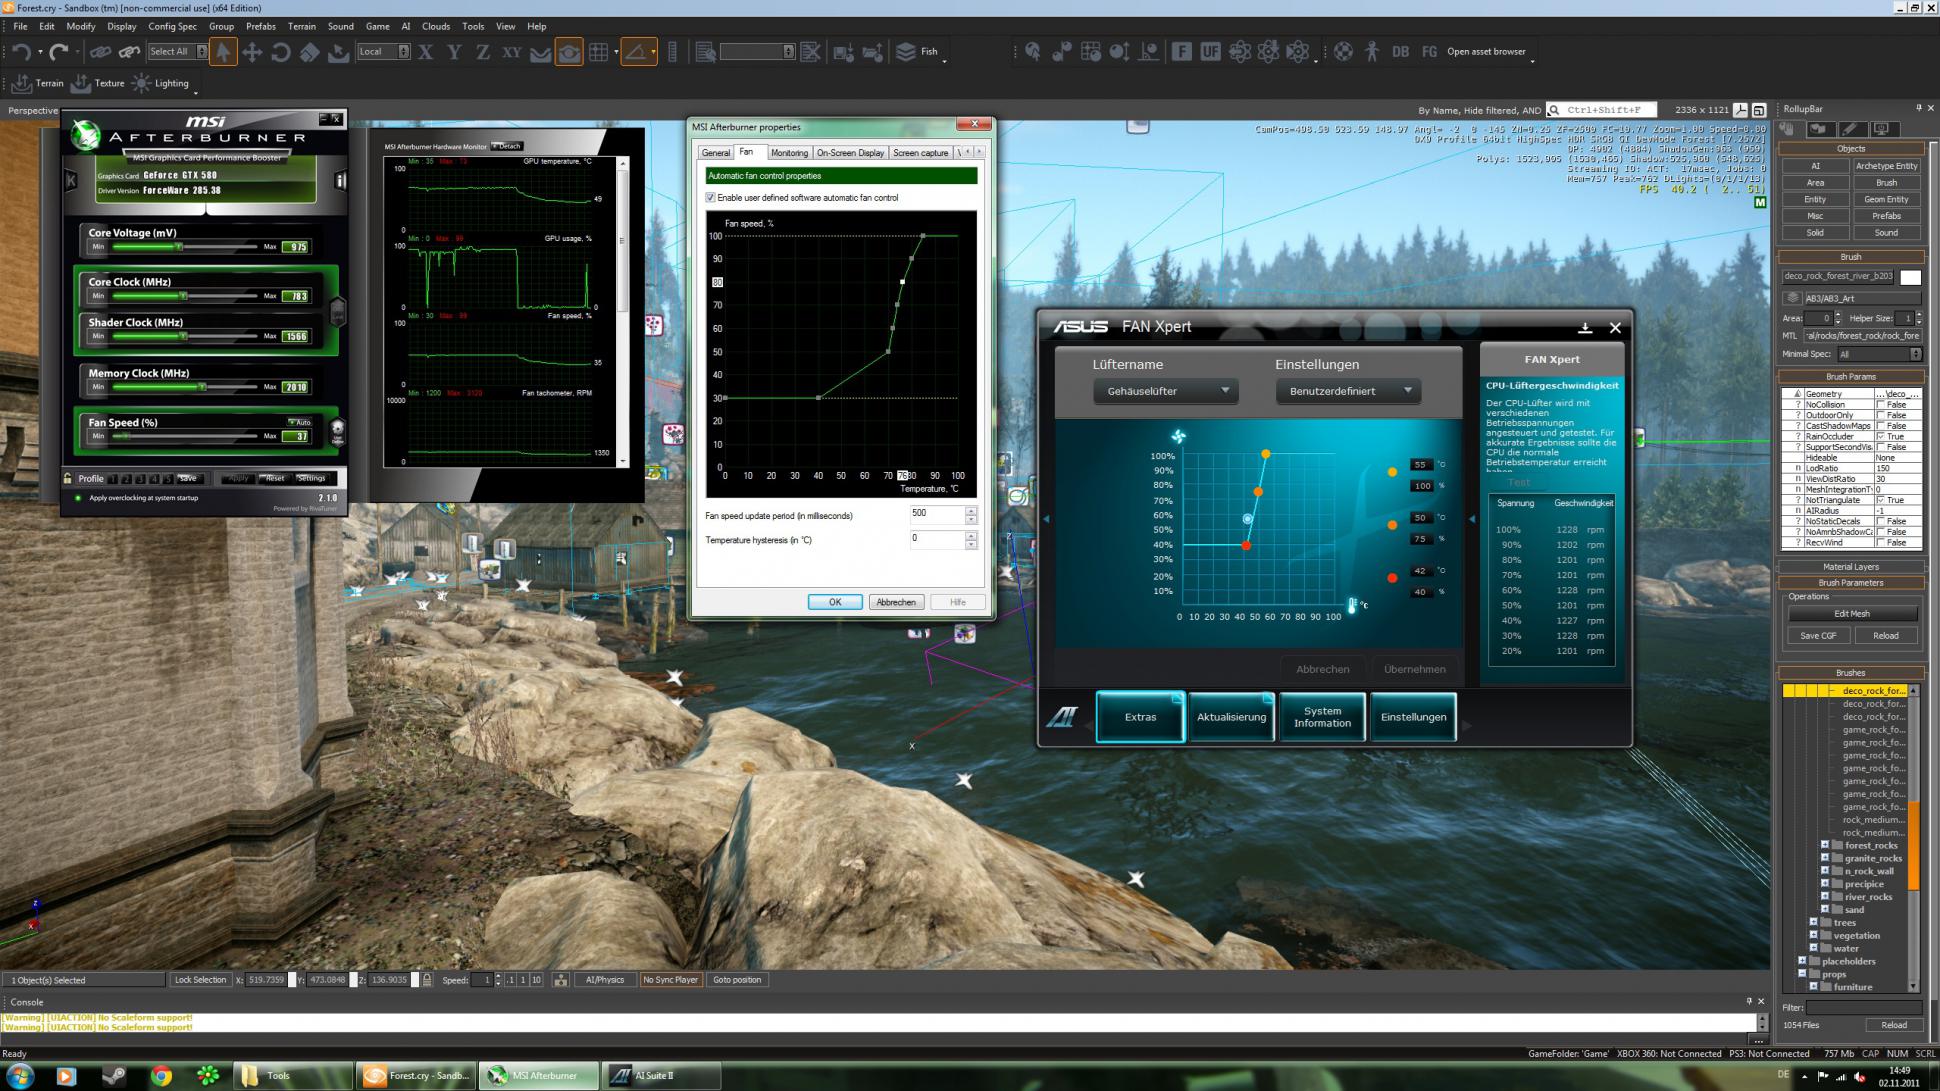Open the DB database view icon
Viewport: 1940px width, 1091px height.
pos(1400,52)
